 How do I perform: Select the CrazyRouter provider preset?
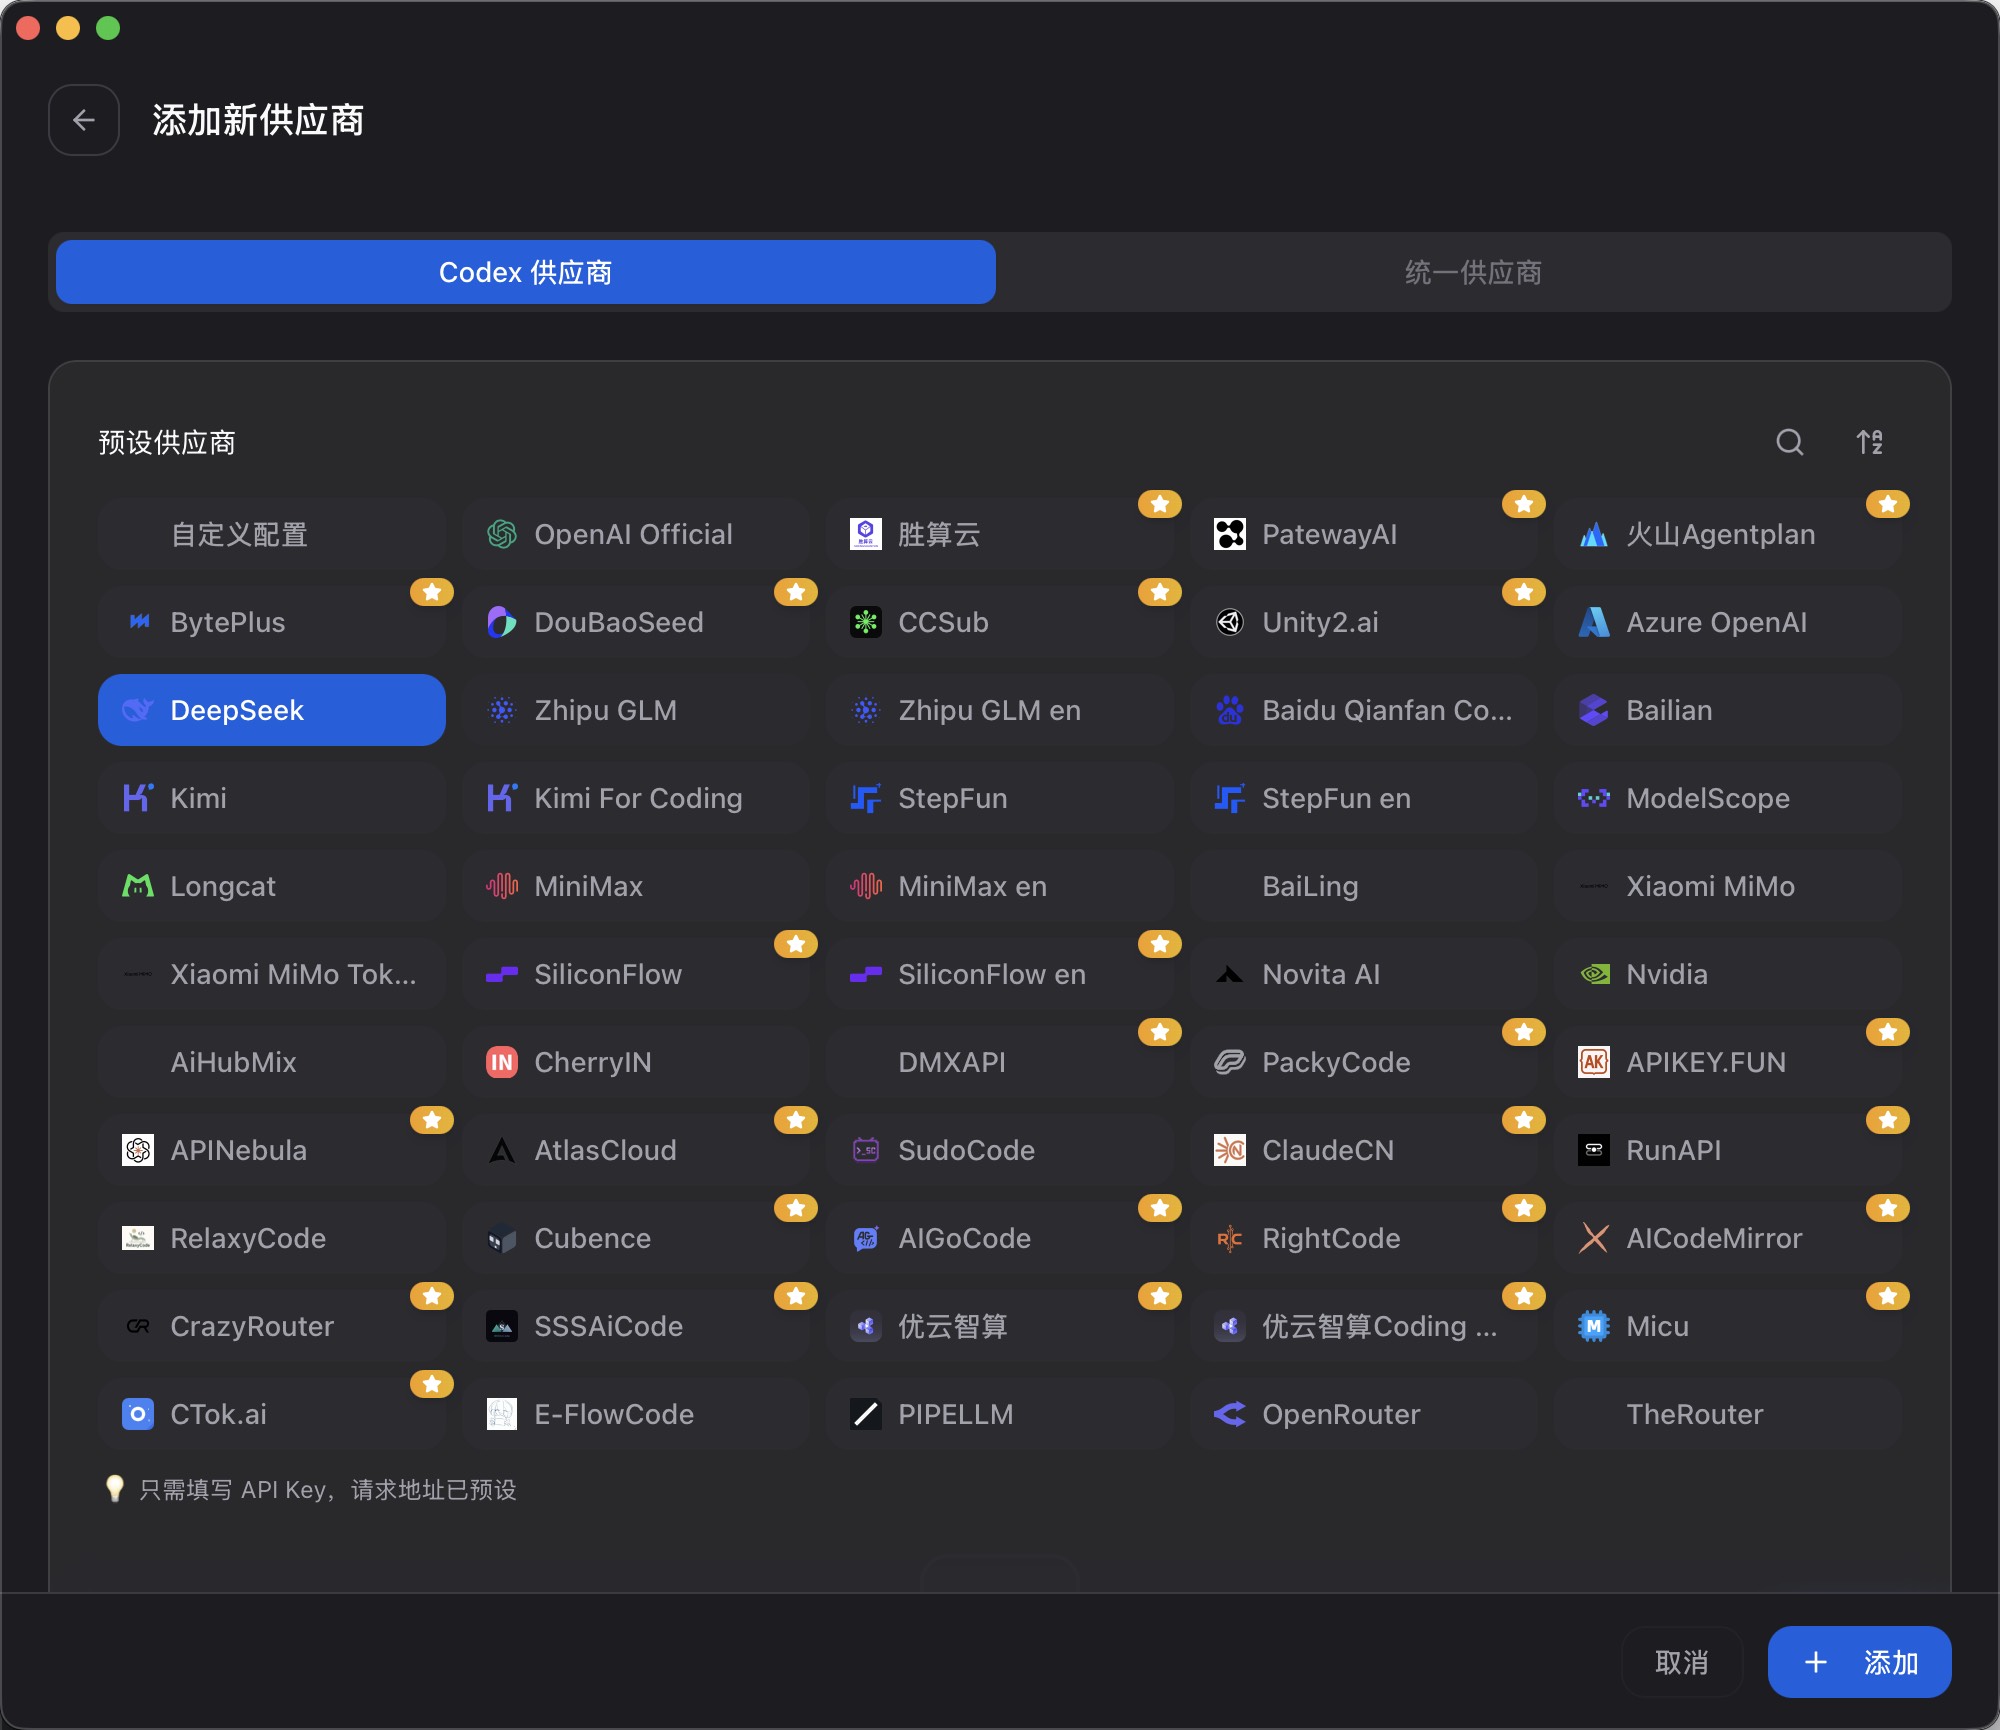[x=272, y=1326]
